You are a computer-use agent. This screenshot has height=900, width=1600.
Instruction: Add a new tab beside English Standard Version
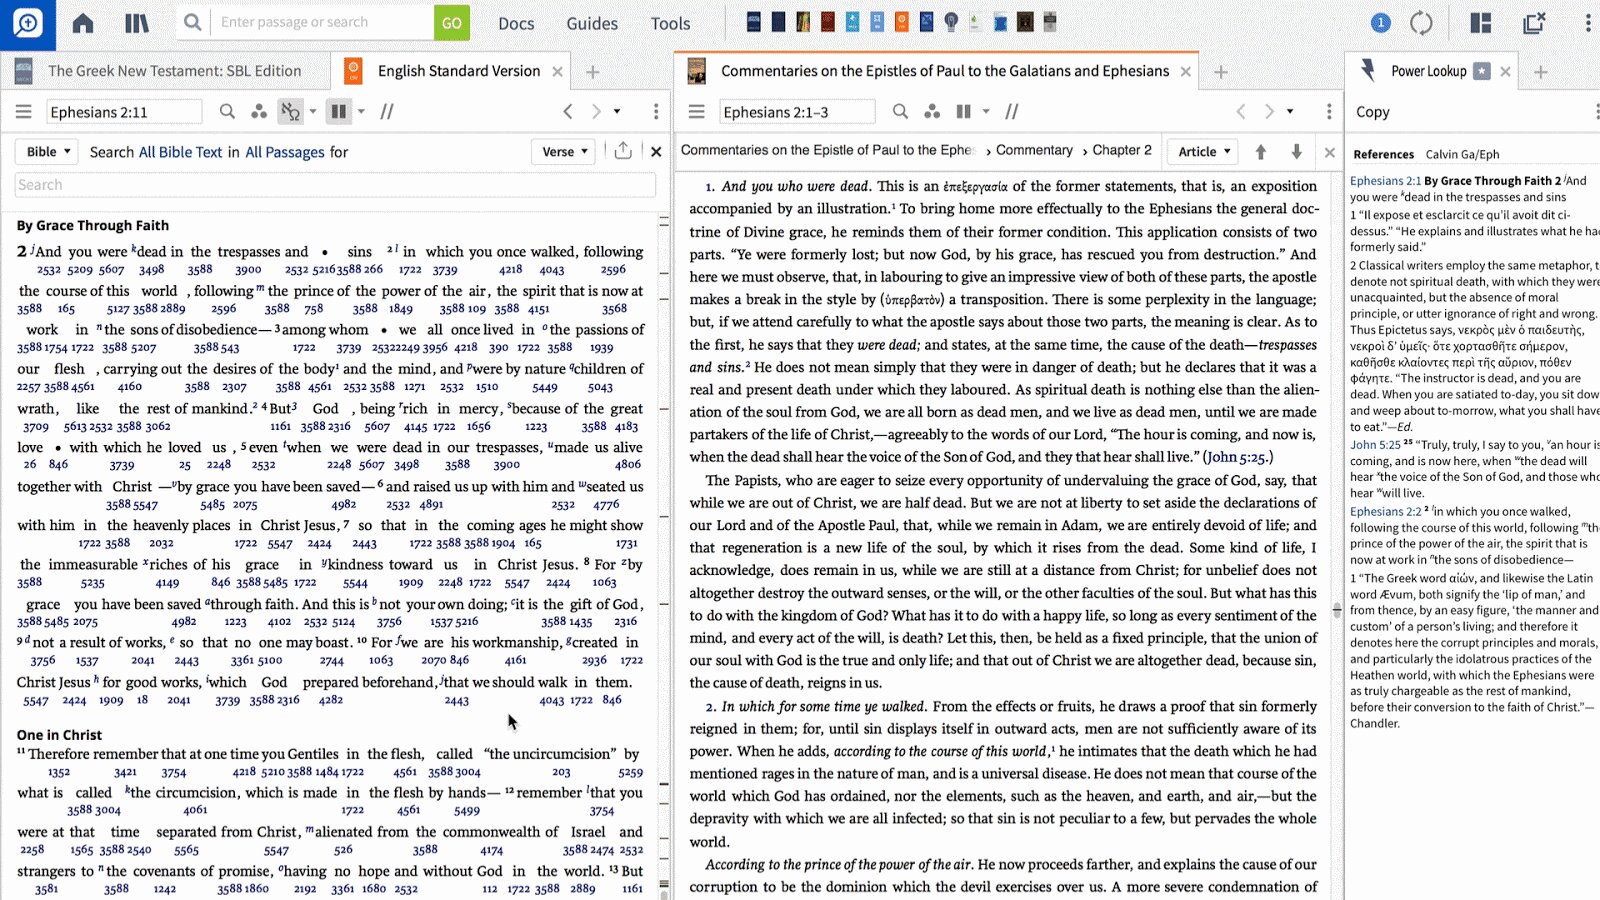point(593,72)
